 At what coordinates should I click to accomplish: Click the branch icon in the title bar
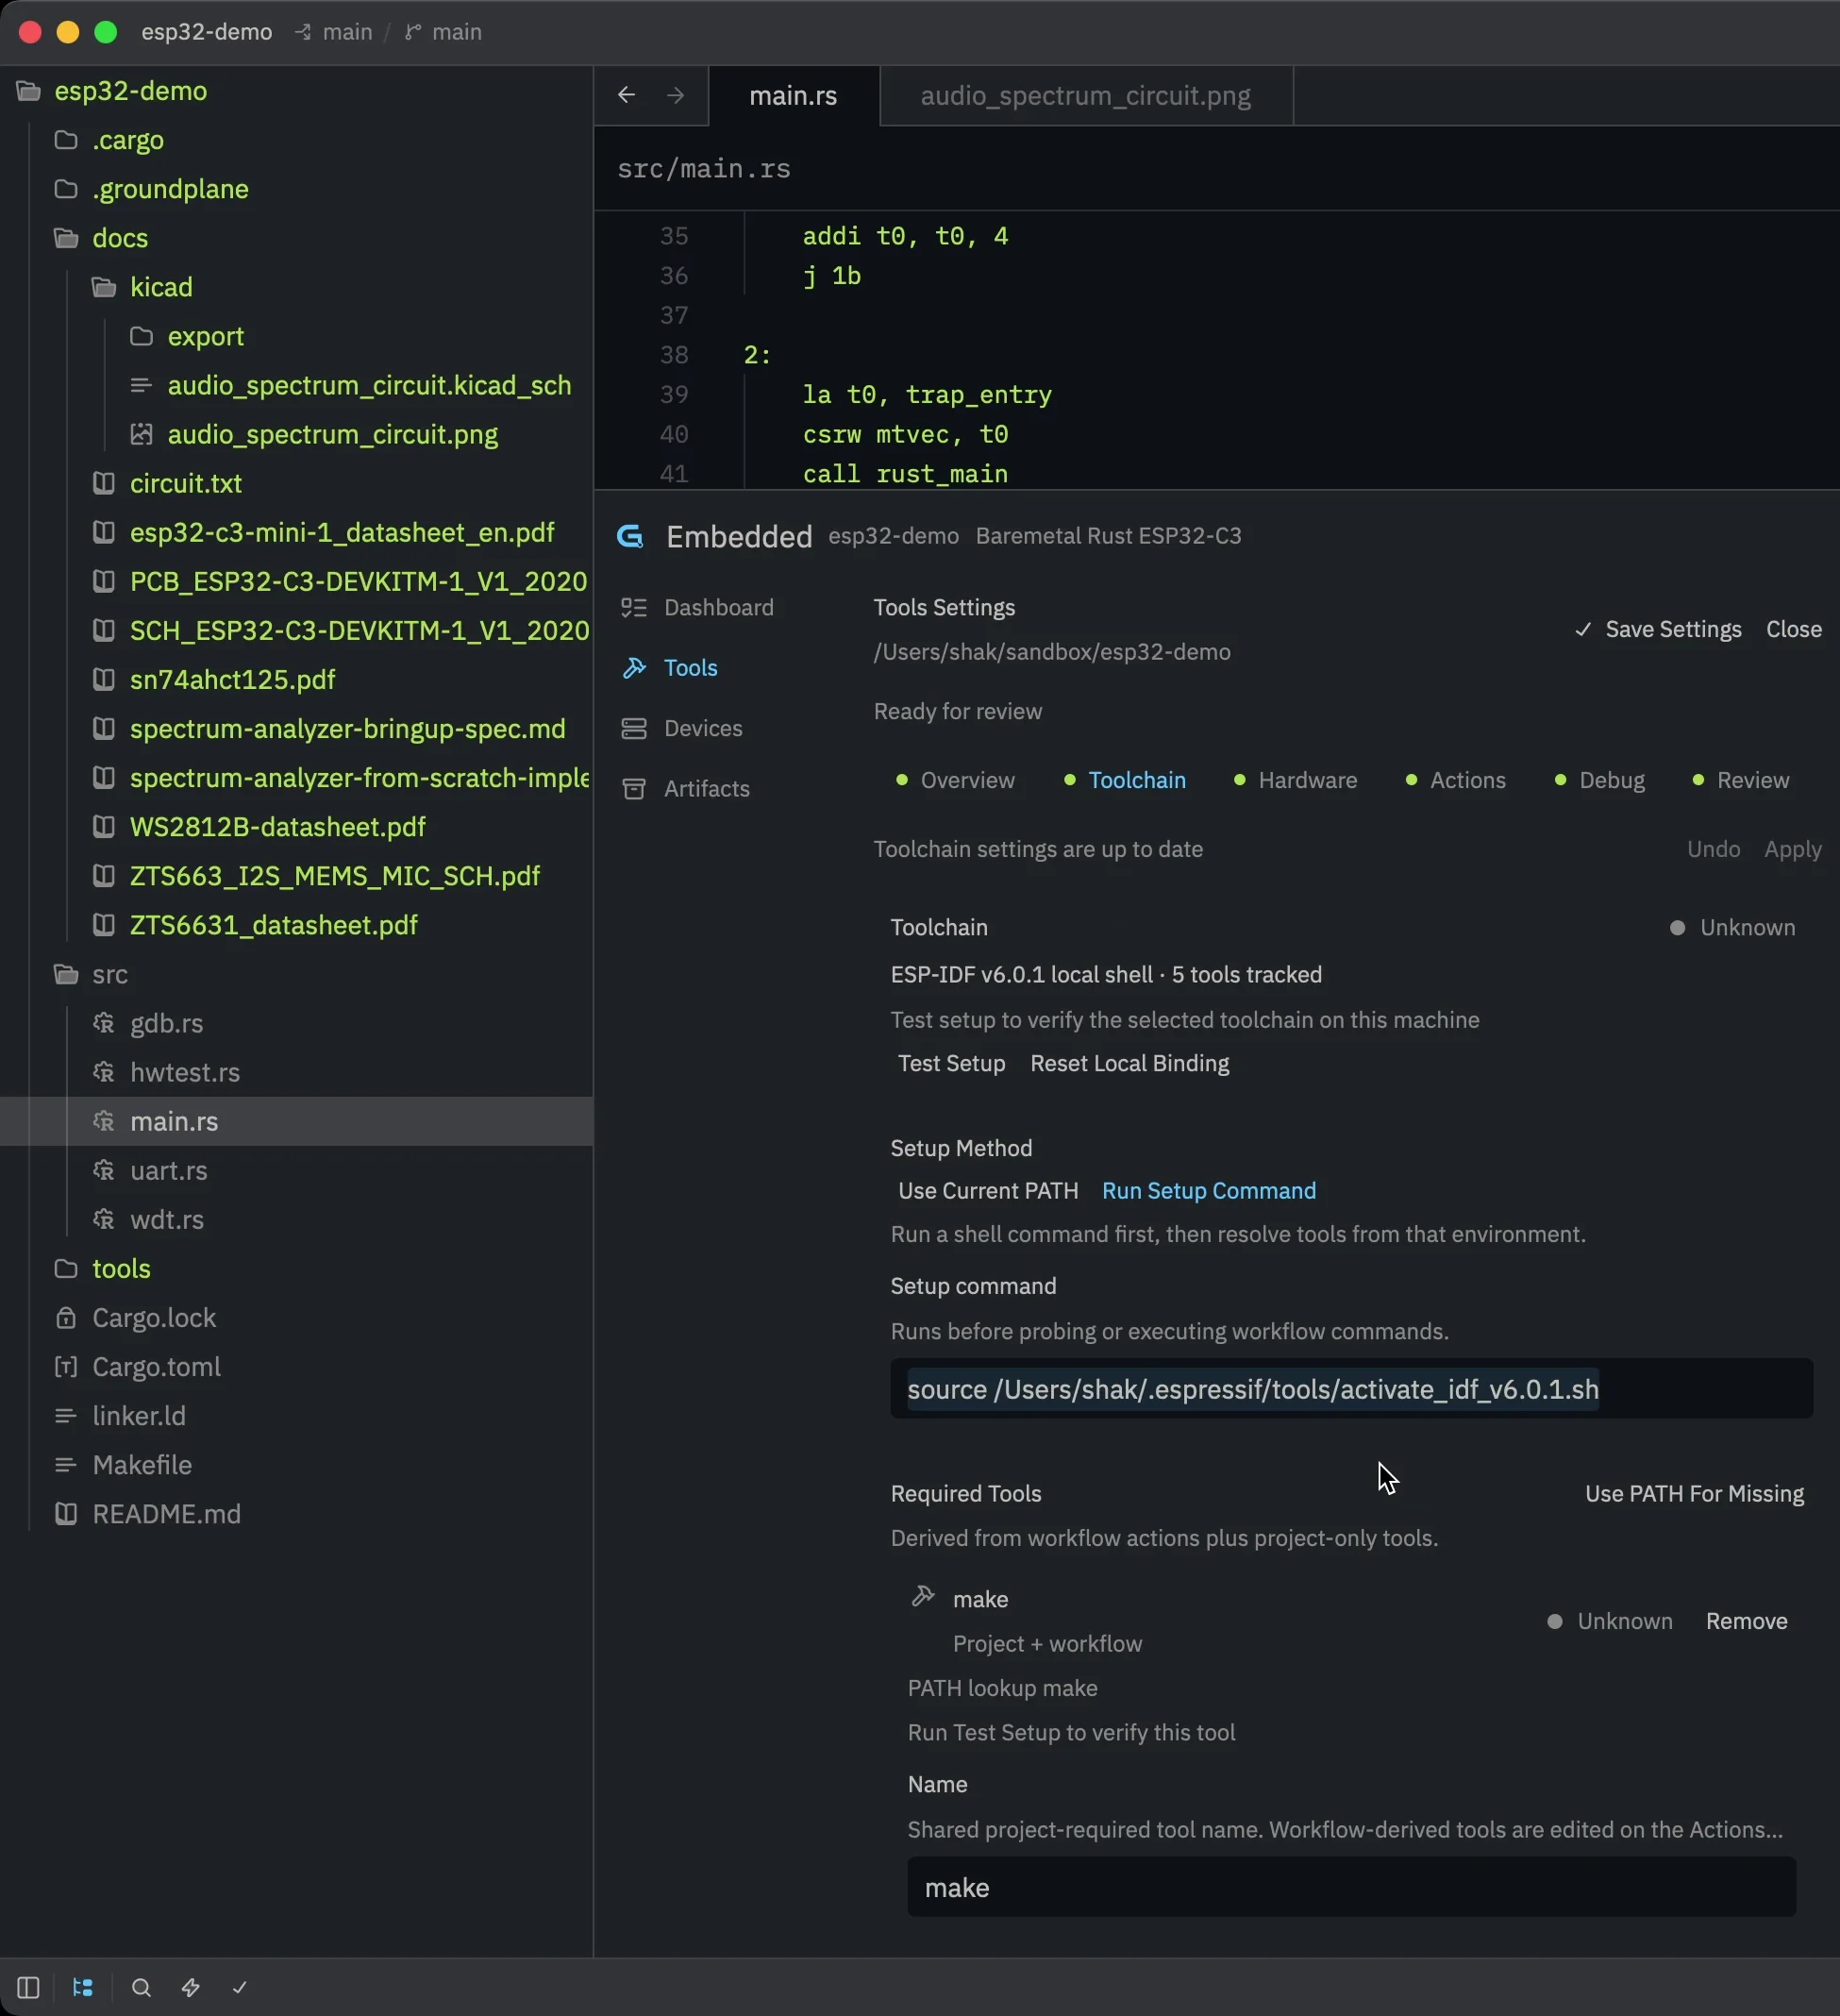[412, 32]
